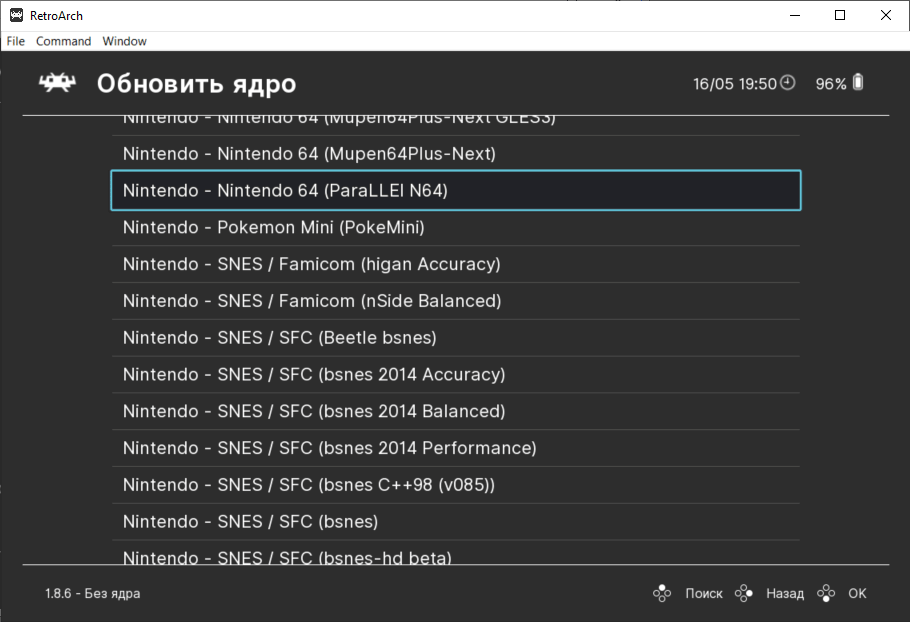Maximize the RetroArch window

coord(840,15)
